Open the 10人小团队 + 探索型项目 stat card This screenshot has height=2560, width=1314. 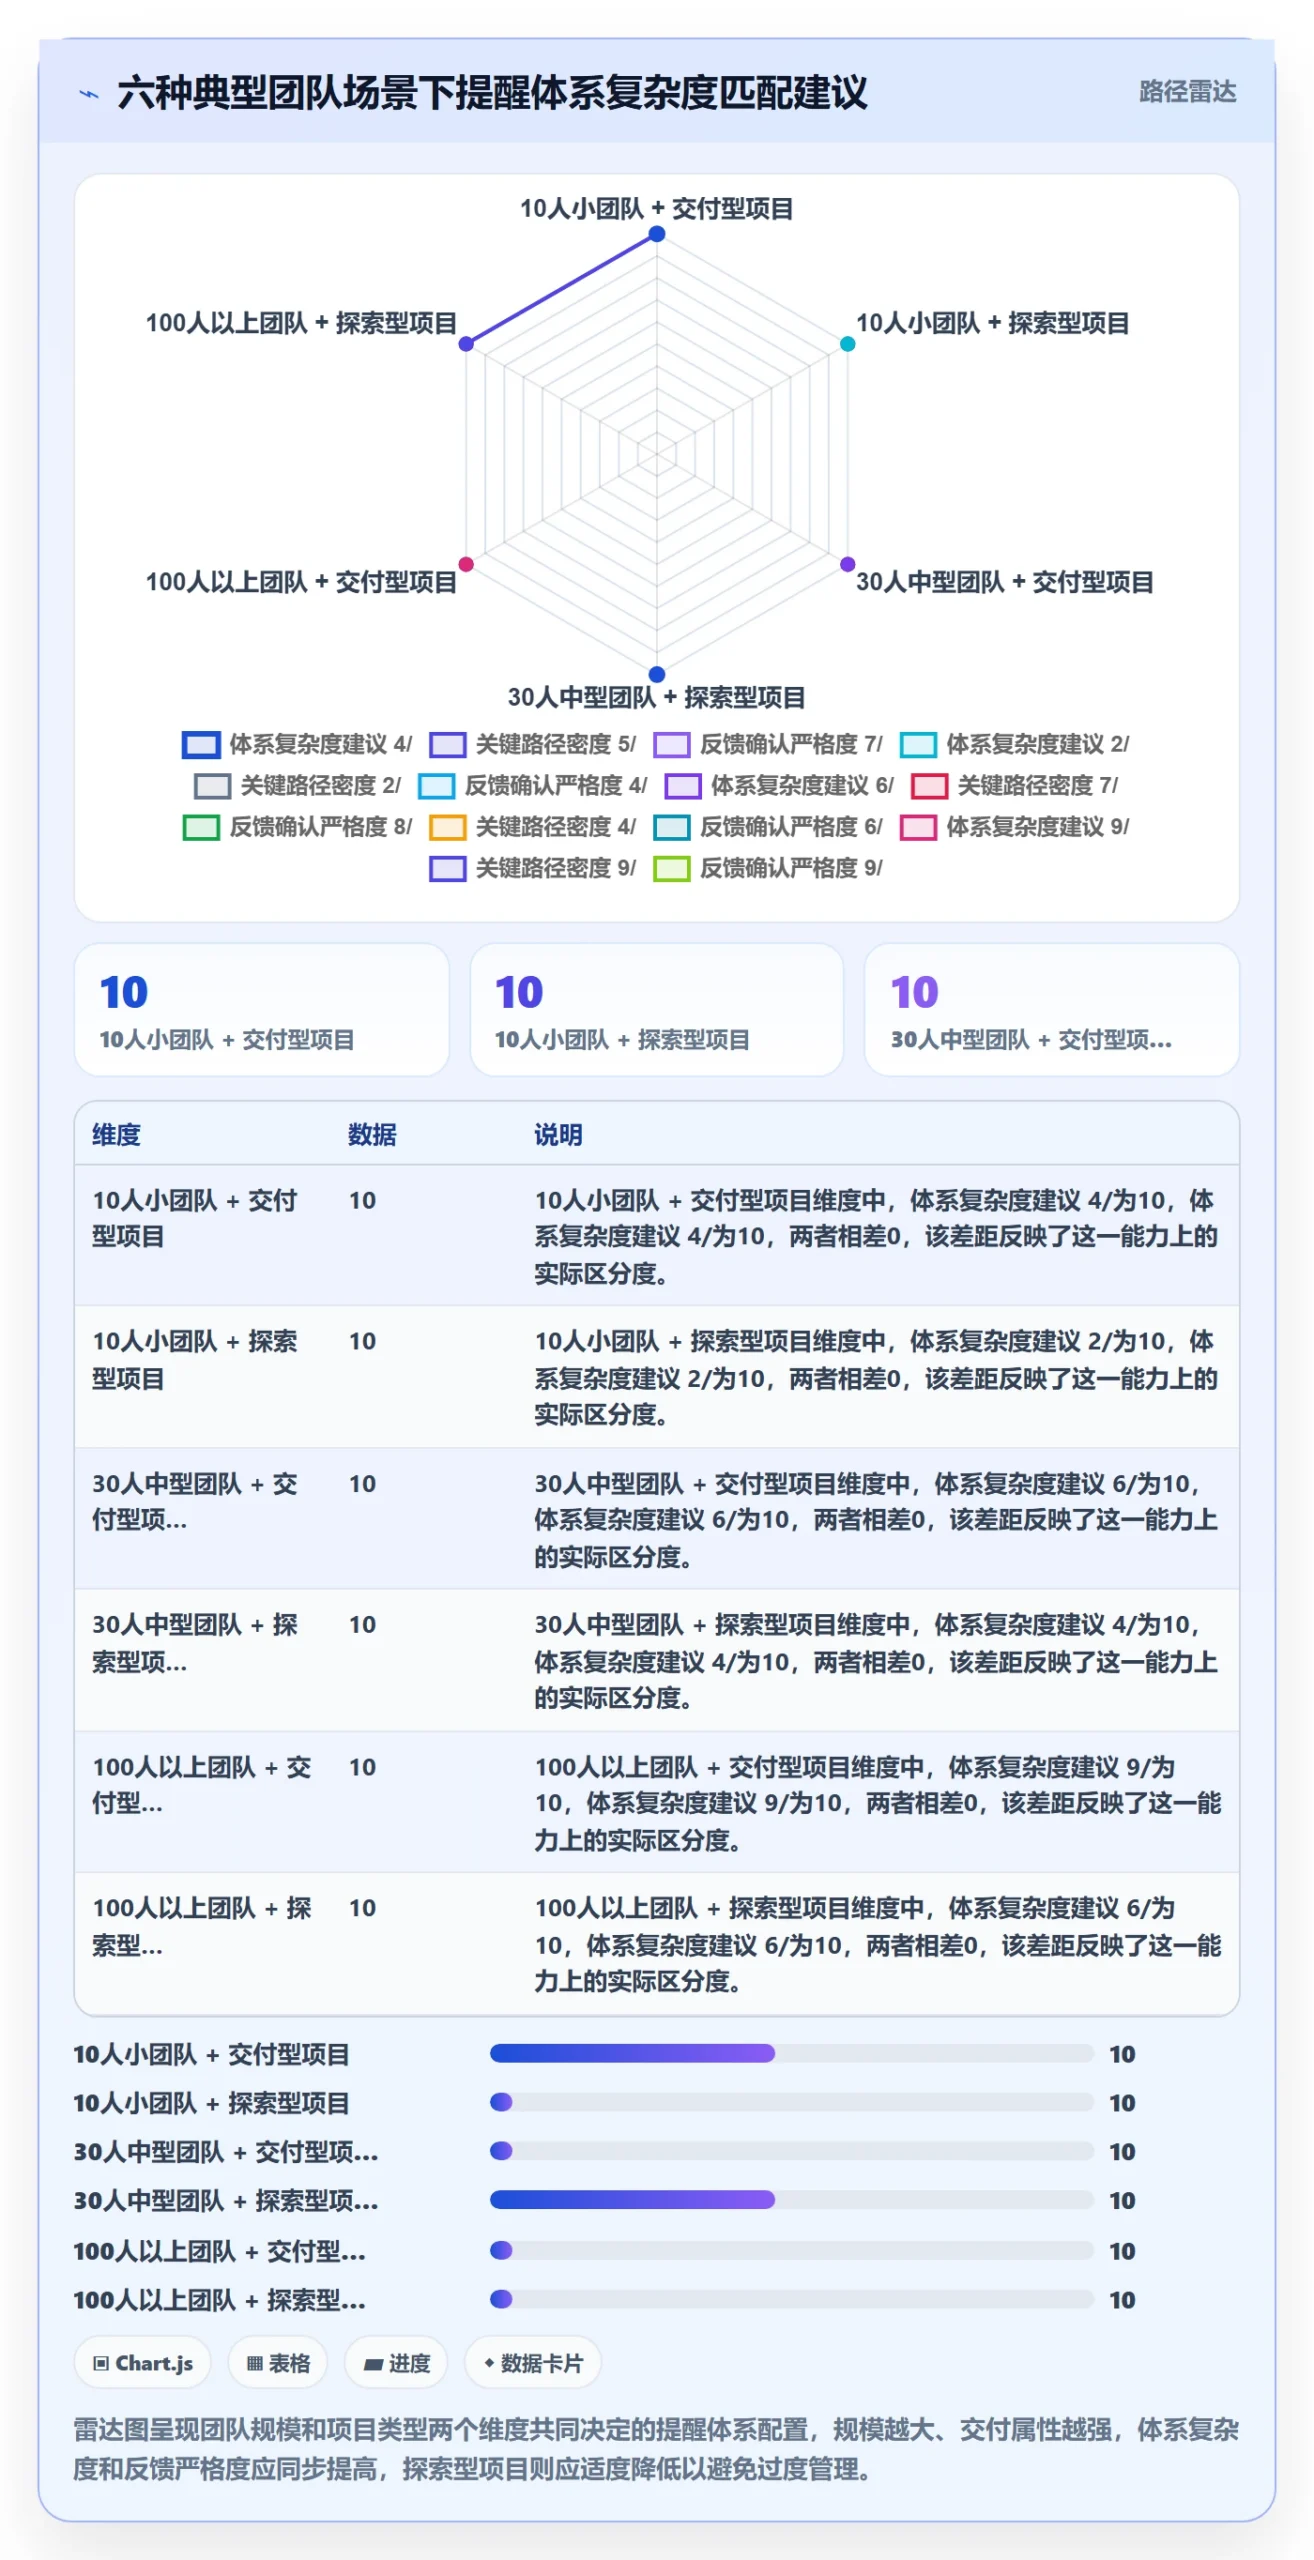657,1009
